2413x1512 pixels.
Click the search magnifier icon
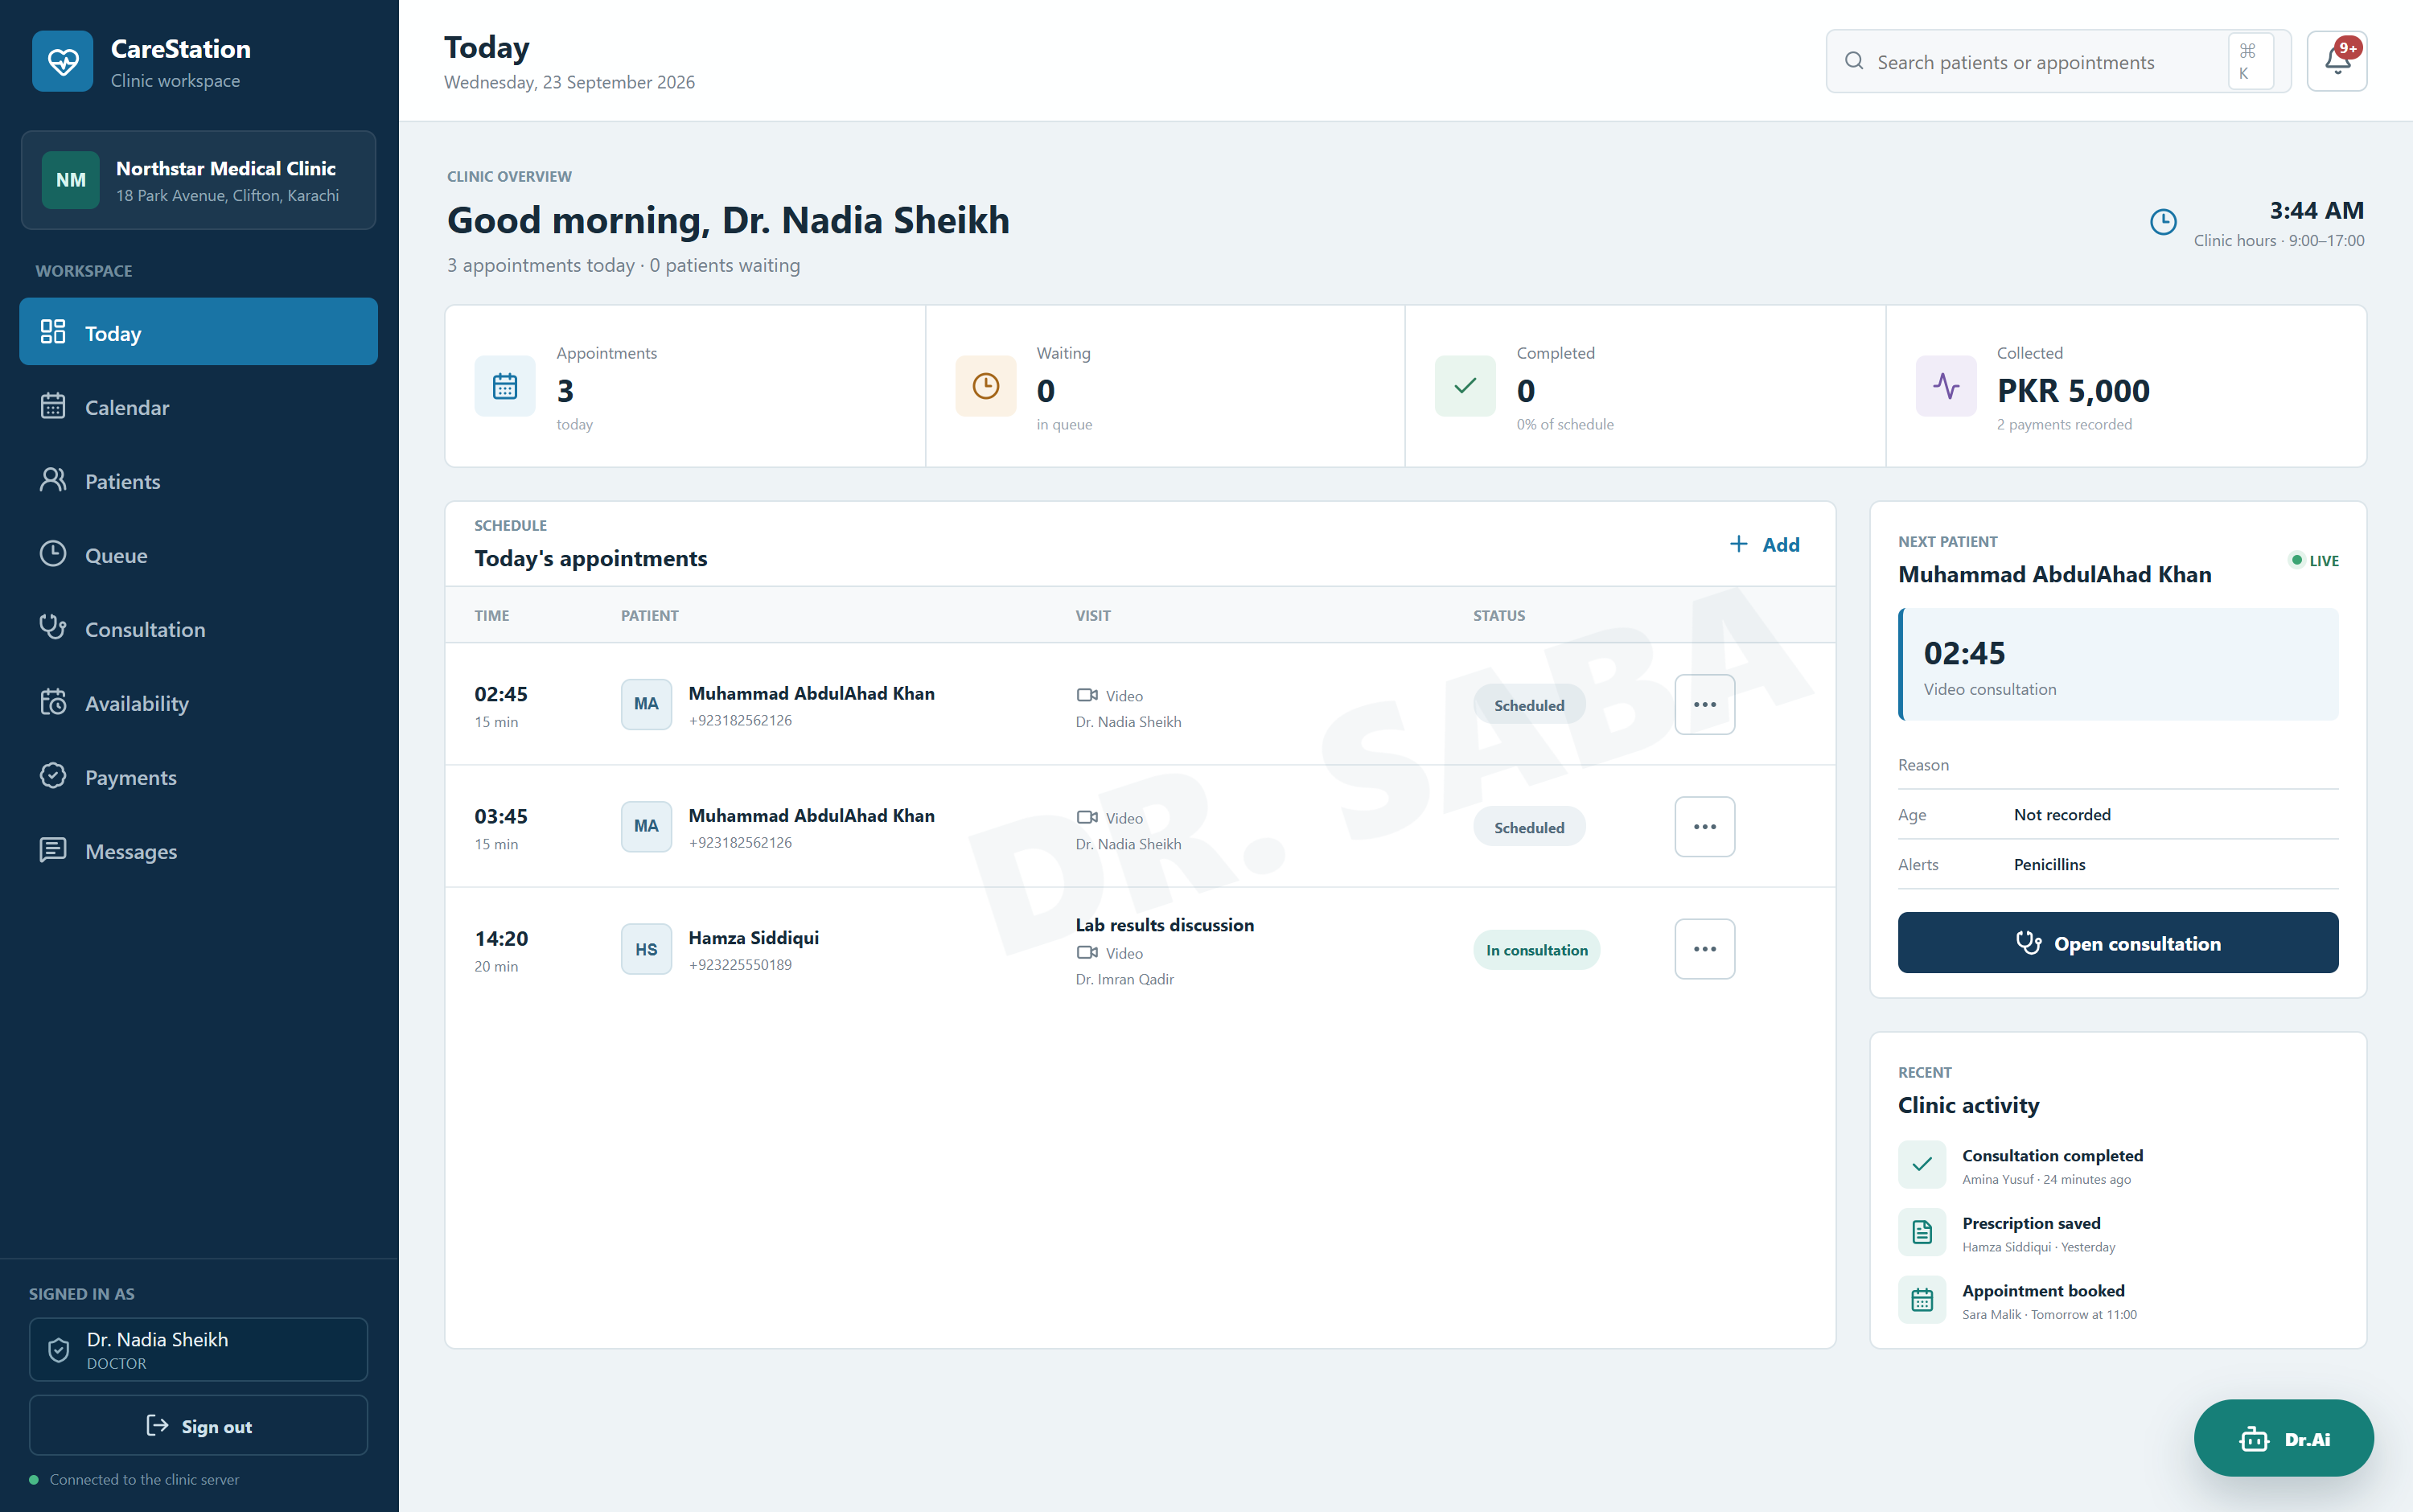[x=1854, y=61]
